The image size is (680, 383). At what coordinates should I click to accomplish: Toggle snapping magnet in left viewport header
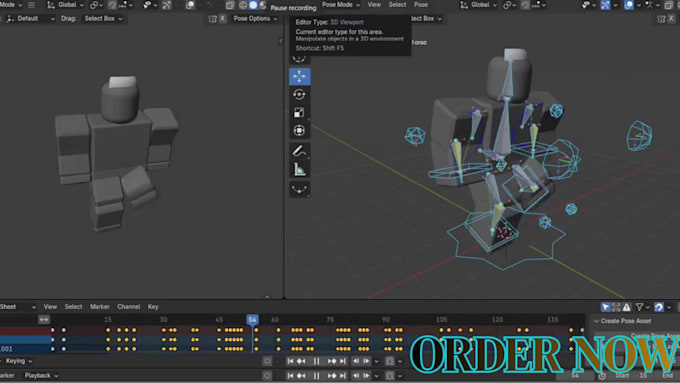point(112,5)
